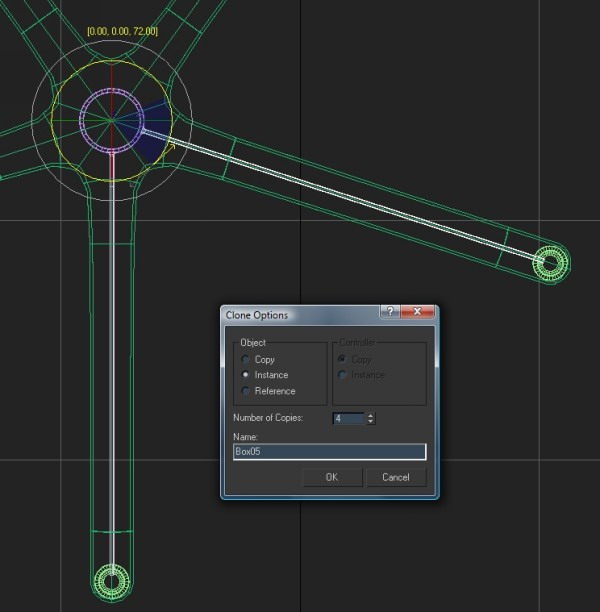Choose the Instance radio button under Object
Screen dimensions: 600x612
point(247,375)
